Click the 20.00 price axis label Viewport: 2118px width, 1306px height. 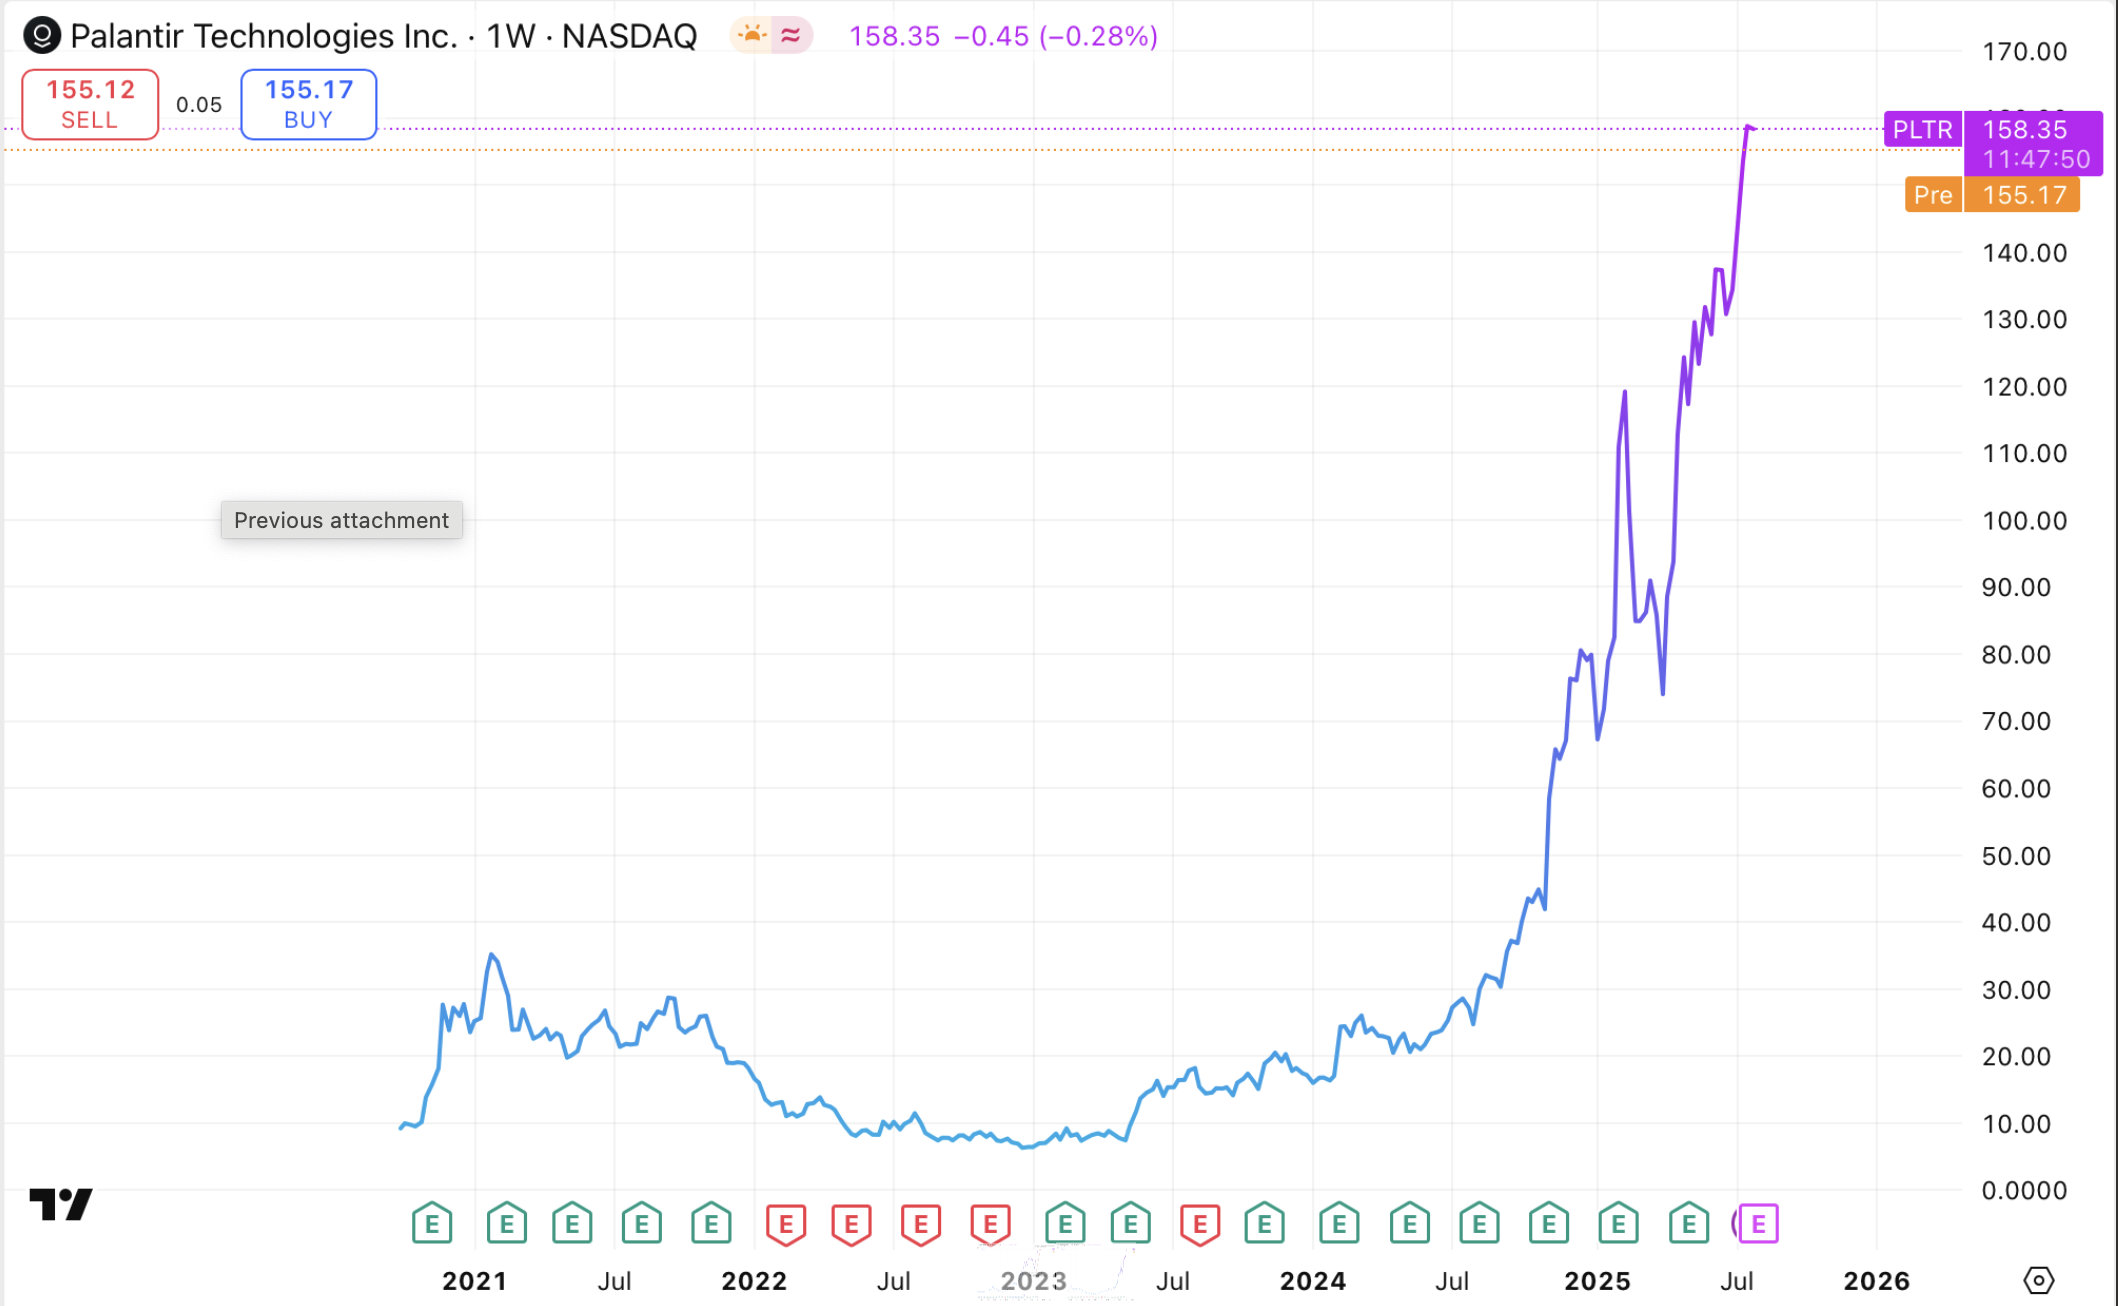click(x=2016, y=1057)
